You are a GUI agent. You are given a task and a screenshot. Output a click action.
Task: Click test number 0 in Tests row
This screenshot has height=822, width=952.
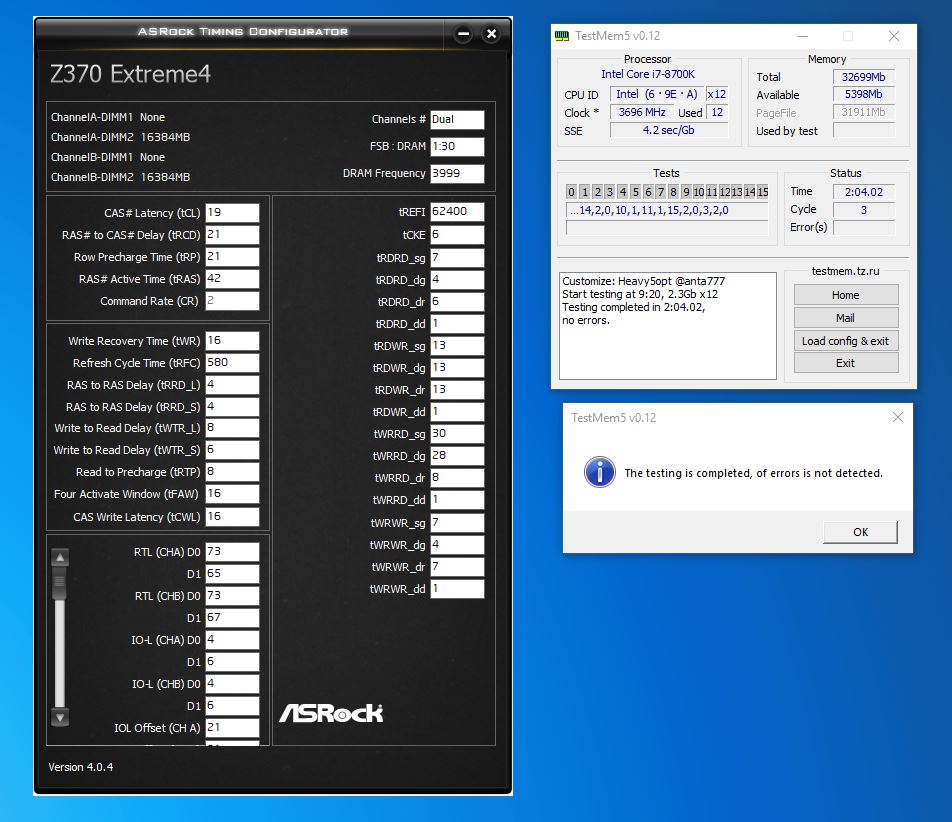point(571,192)
